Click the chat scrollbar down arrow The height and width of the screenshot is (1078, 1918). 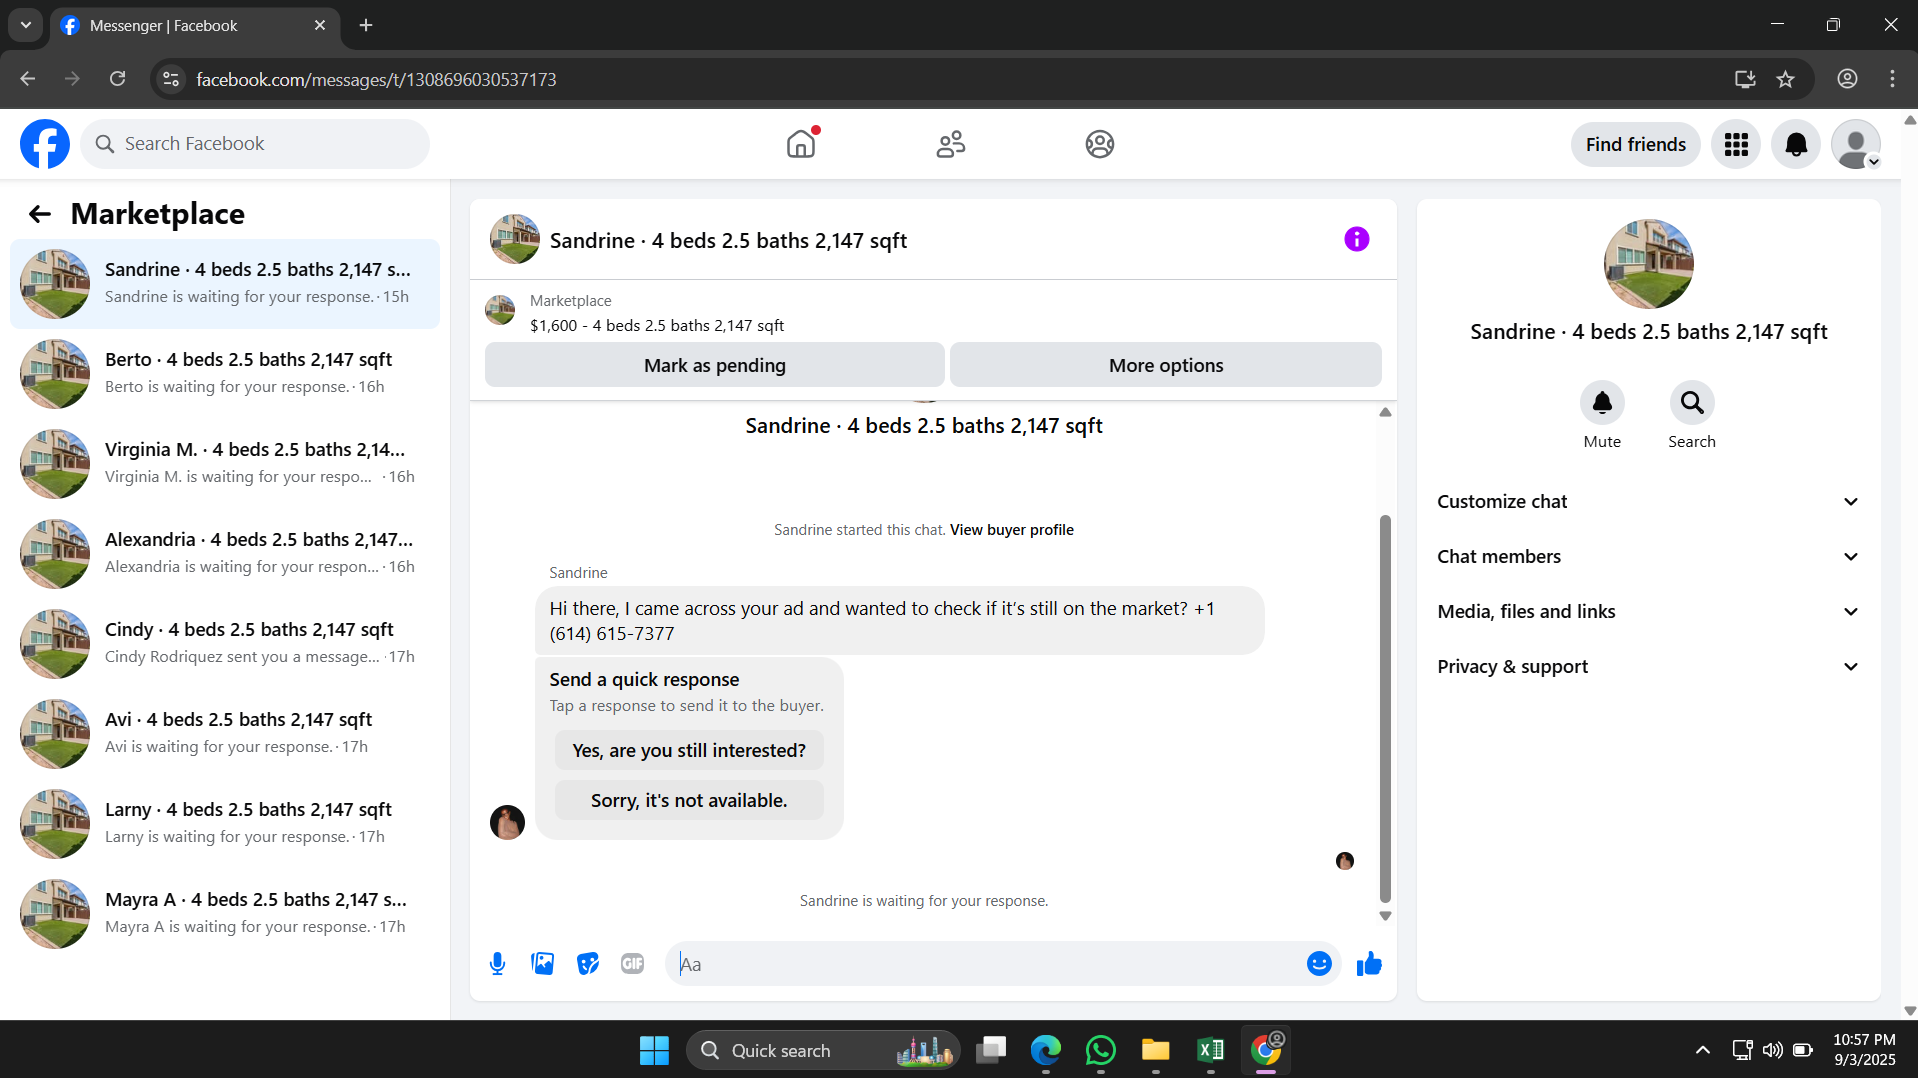(x=1385, y=916)
